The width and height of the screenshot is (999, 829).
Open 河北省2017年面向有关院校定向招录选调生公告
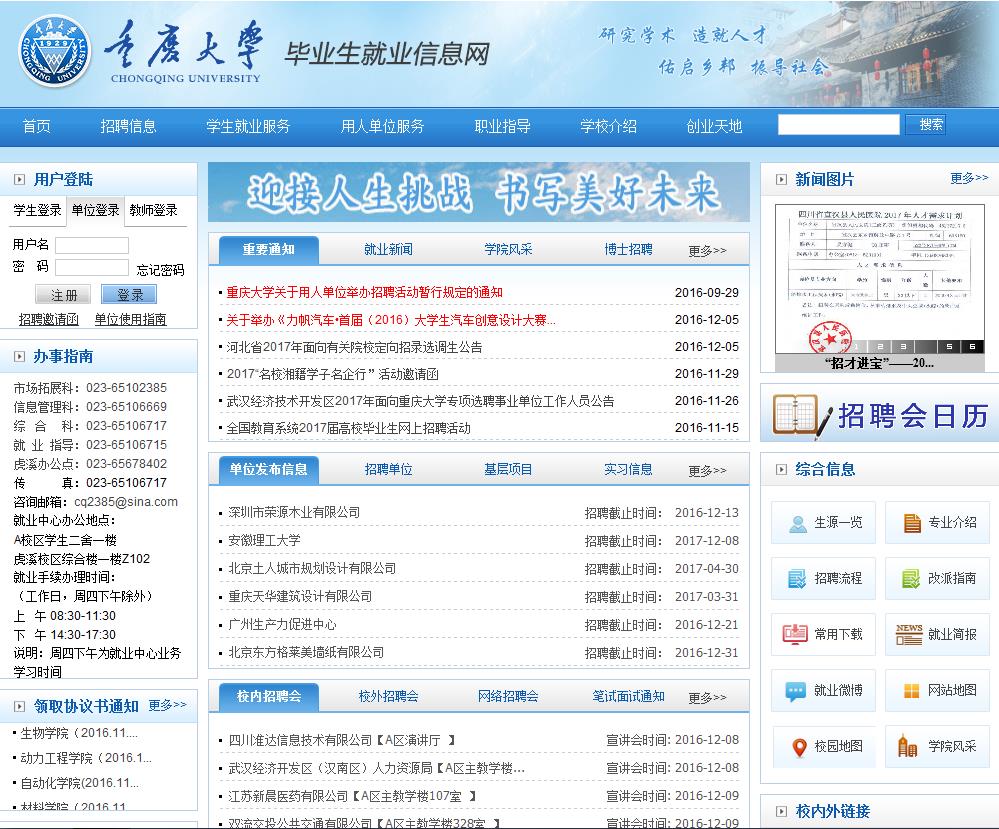pos(354,347)
